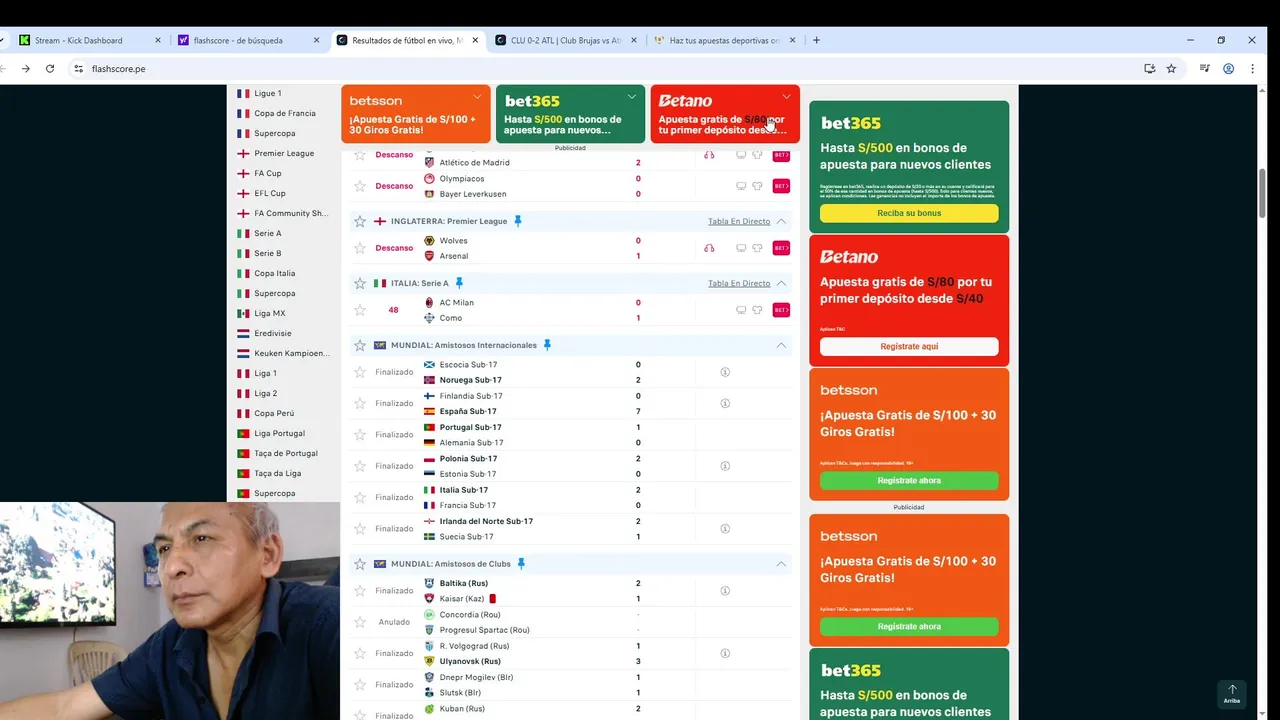This screenshot has height=720, width=1280.
Task: Click the Betano Regístrate aquí button
Action: point(909,346)
